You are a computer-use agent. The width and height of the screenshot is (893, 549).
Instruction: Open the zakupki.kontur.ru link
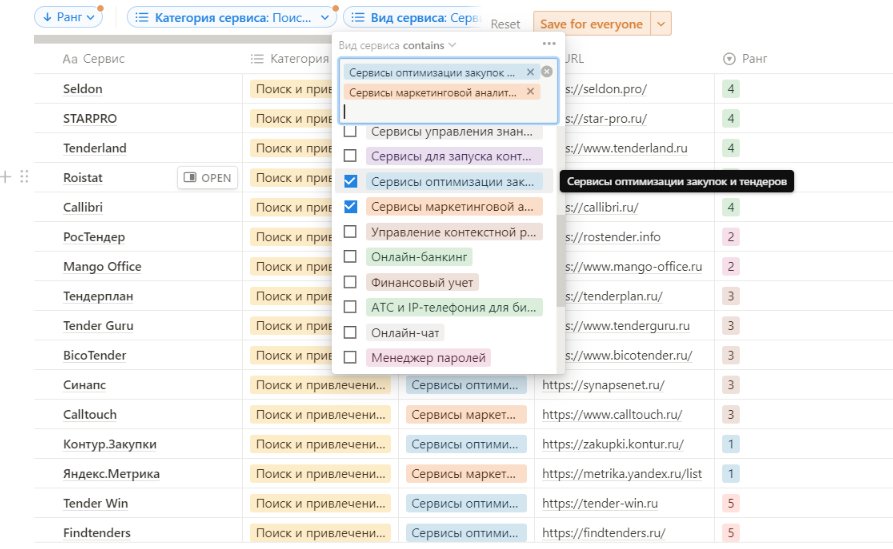(x=613, y=444)
